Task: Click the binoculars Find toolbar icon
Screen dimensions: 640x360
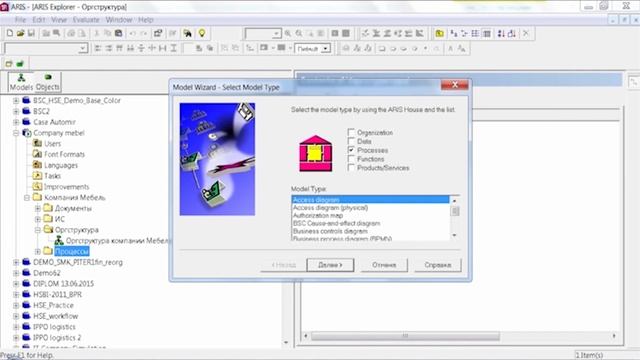Action: pos(187,33)
